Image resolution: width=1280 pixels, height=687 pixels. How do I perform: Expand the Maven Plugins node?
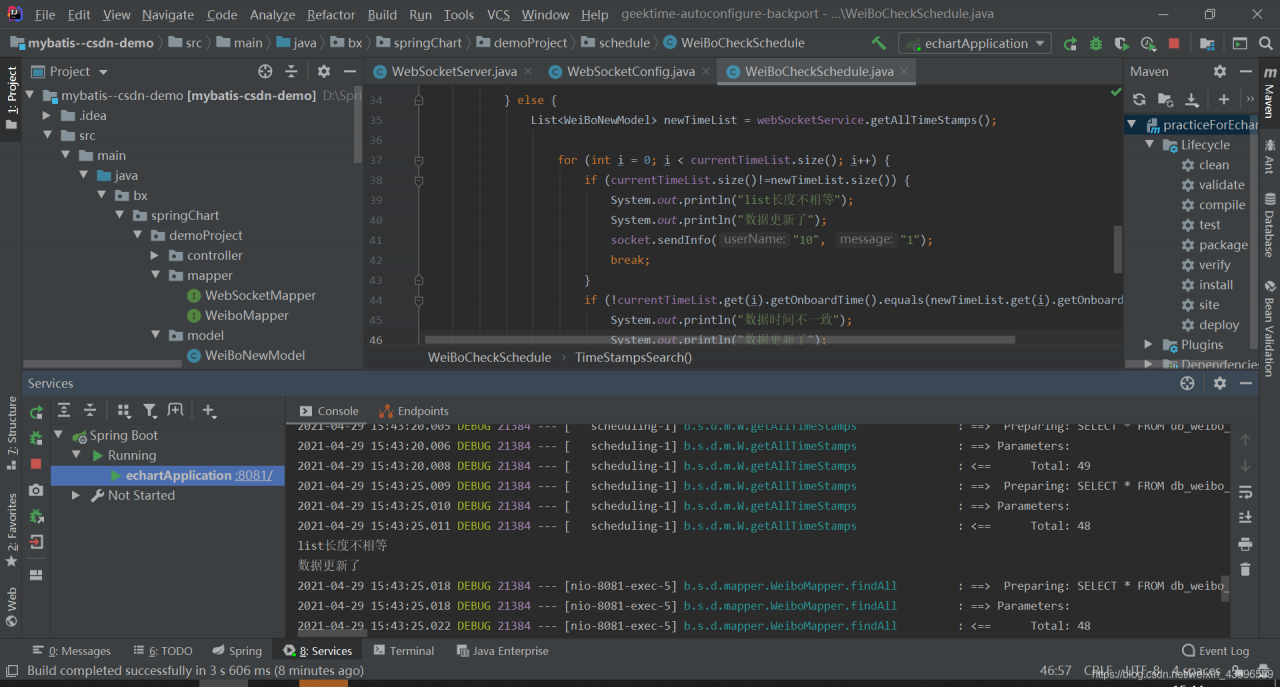pyautogui.click(x=1150, y=345)
